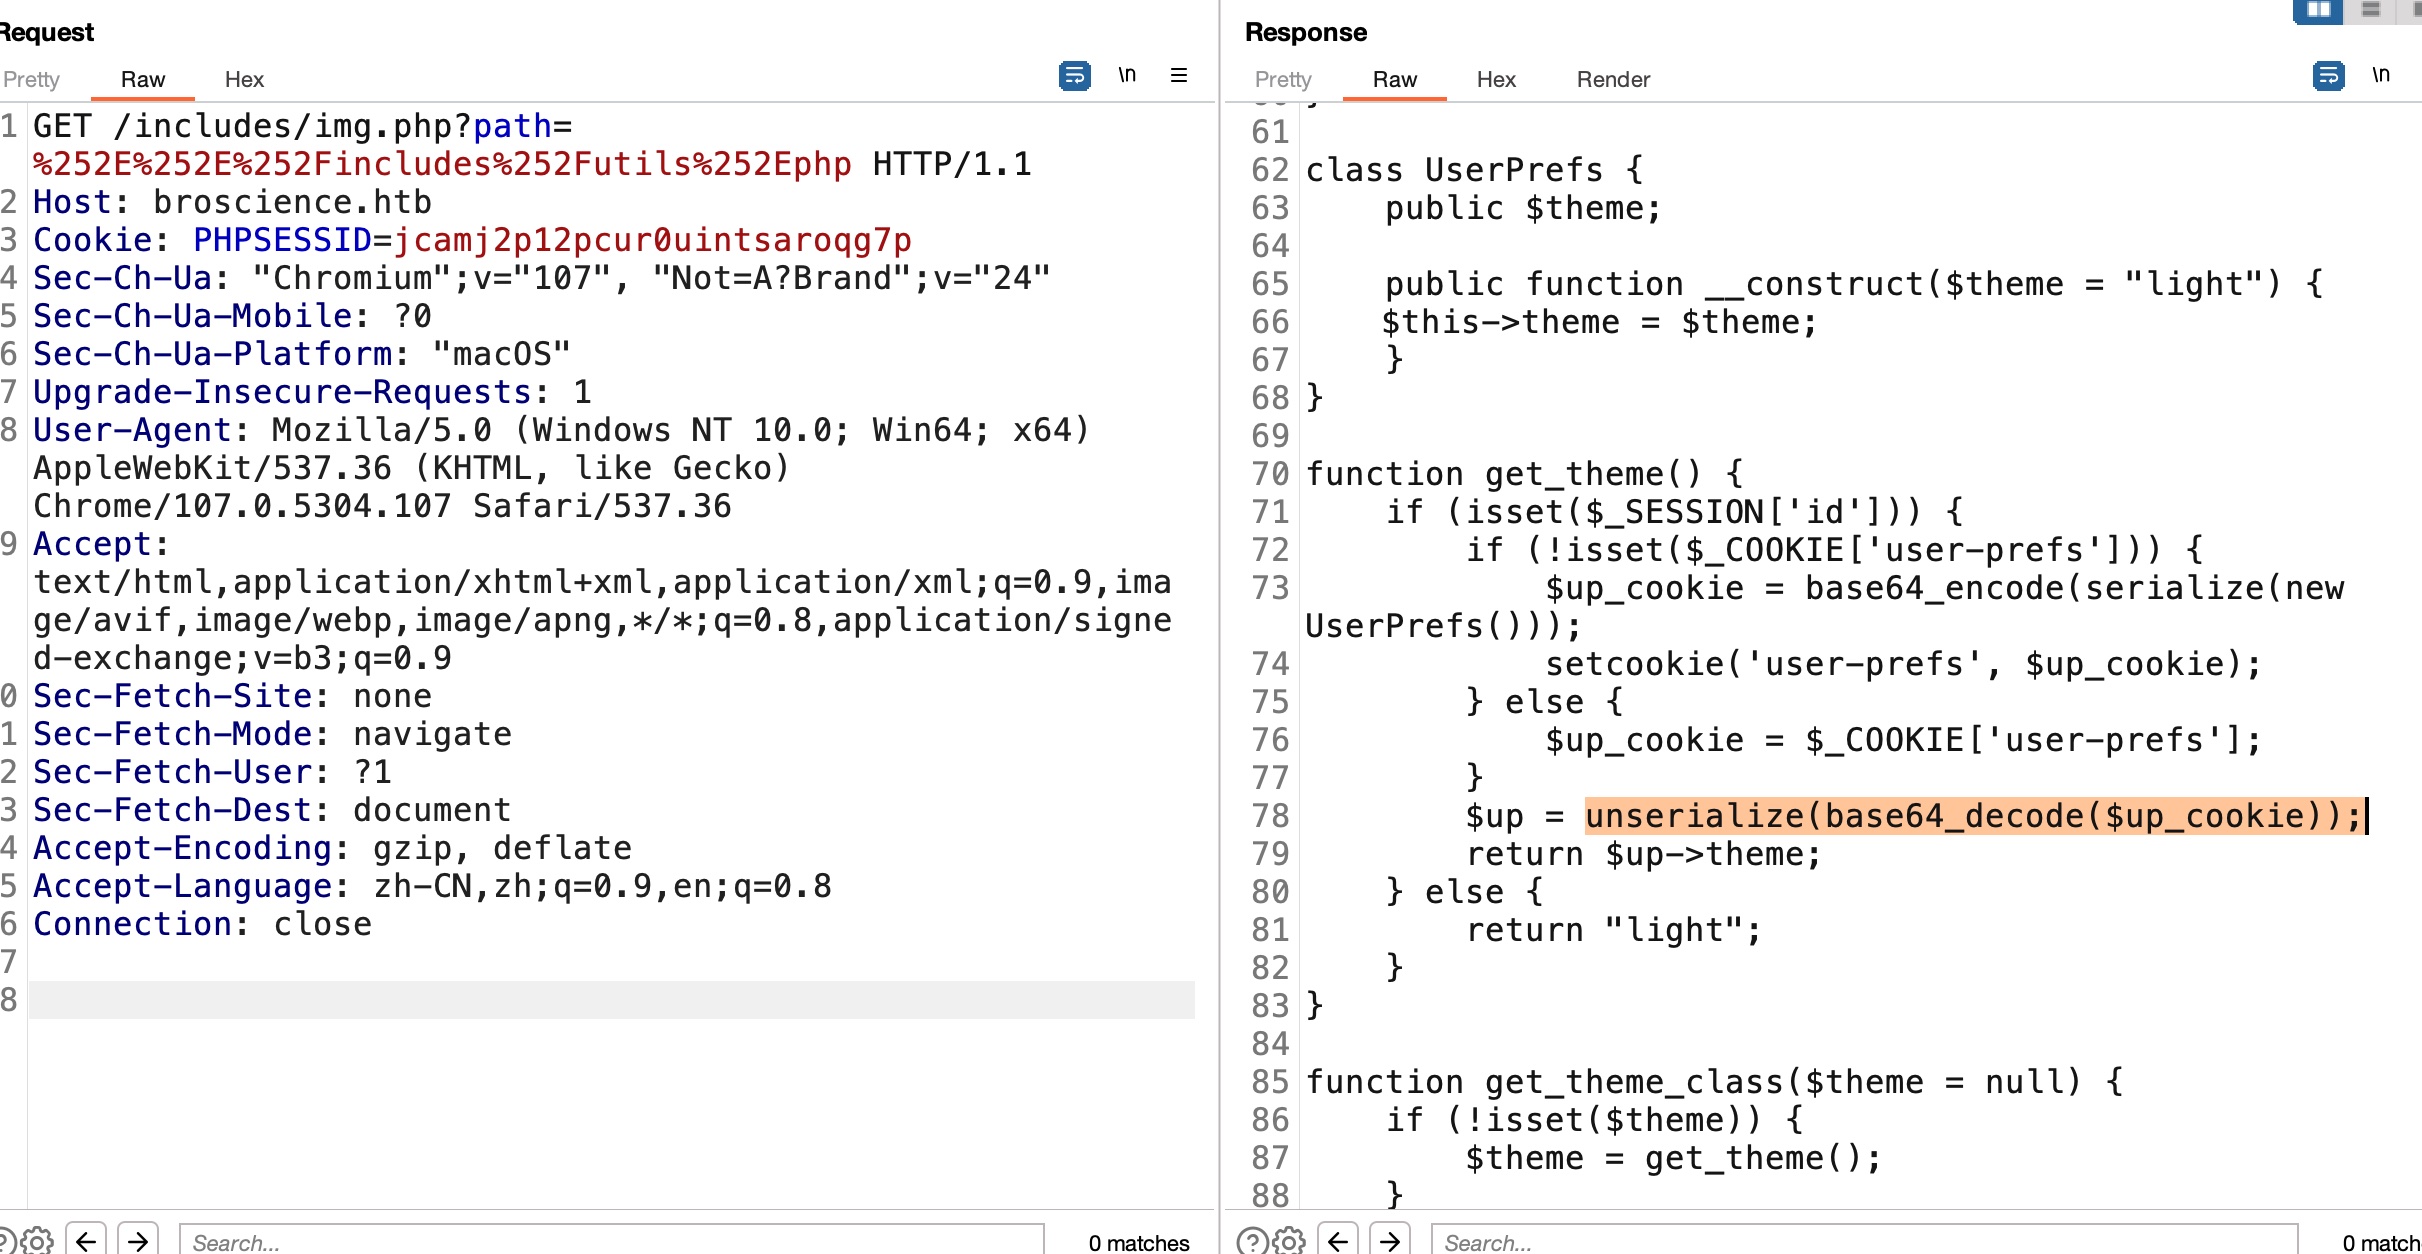Show non-printable \n characters in Response pane
The width and height of the screenshot is (2422, 1254).
(2381, 75)
